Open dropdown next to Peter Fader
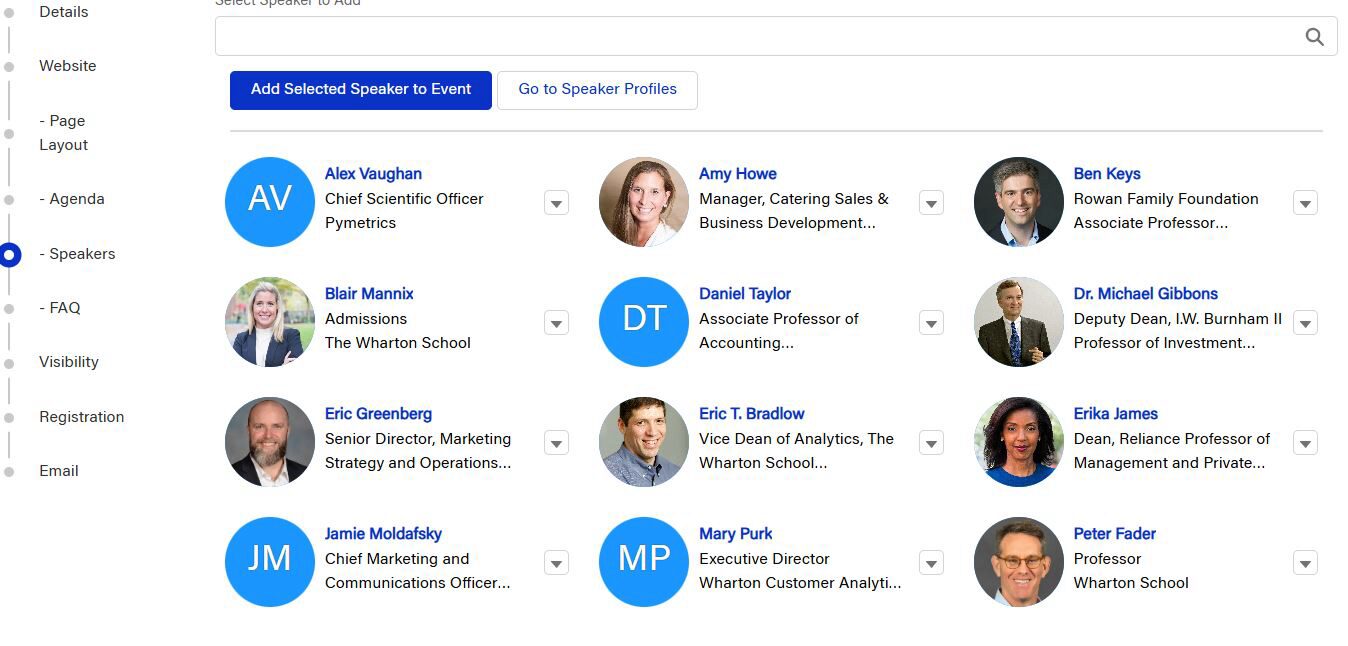1348x646 pixels. pos(1305,563)
